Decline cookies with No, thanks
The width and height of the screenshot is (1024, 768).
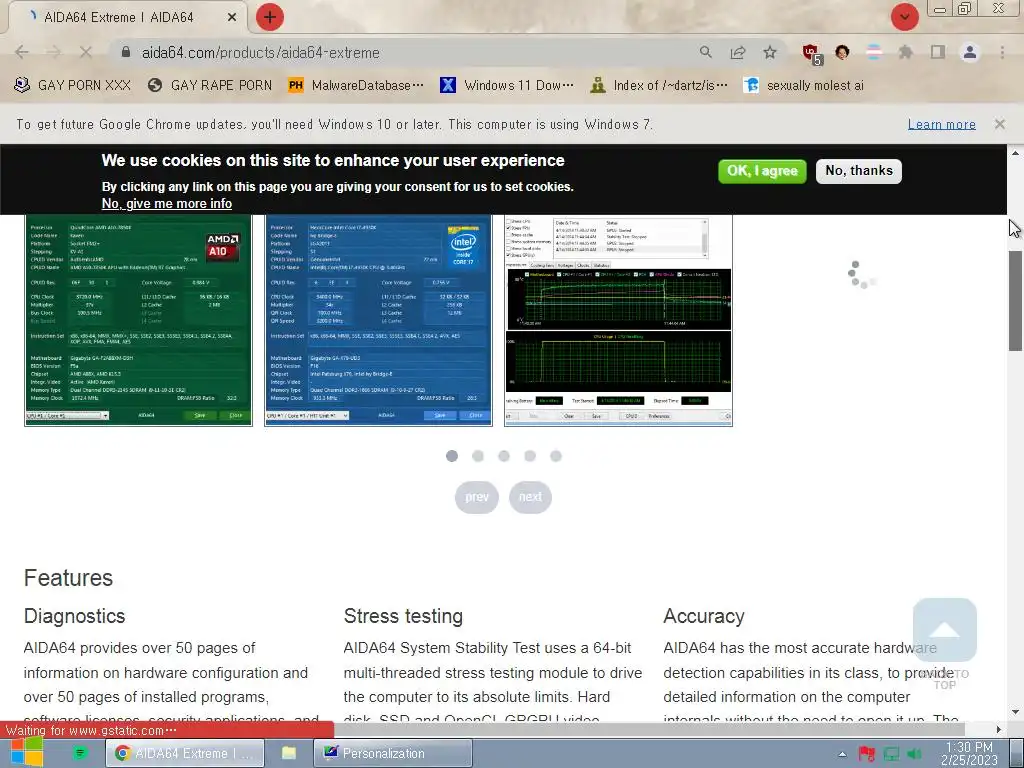click(859, 171)
